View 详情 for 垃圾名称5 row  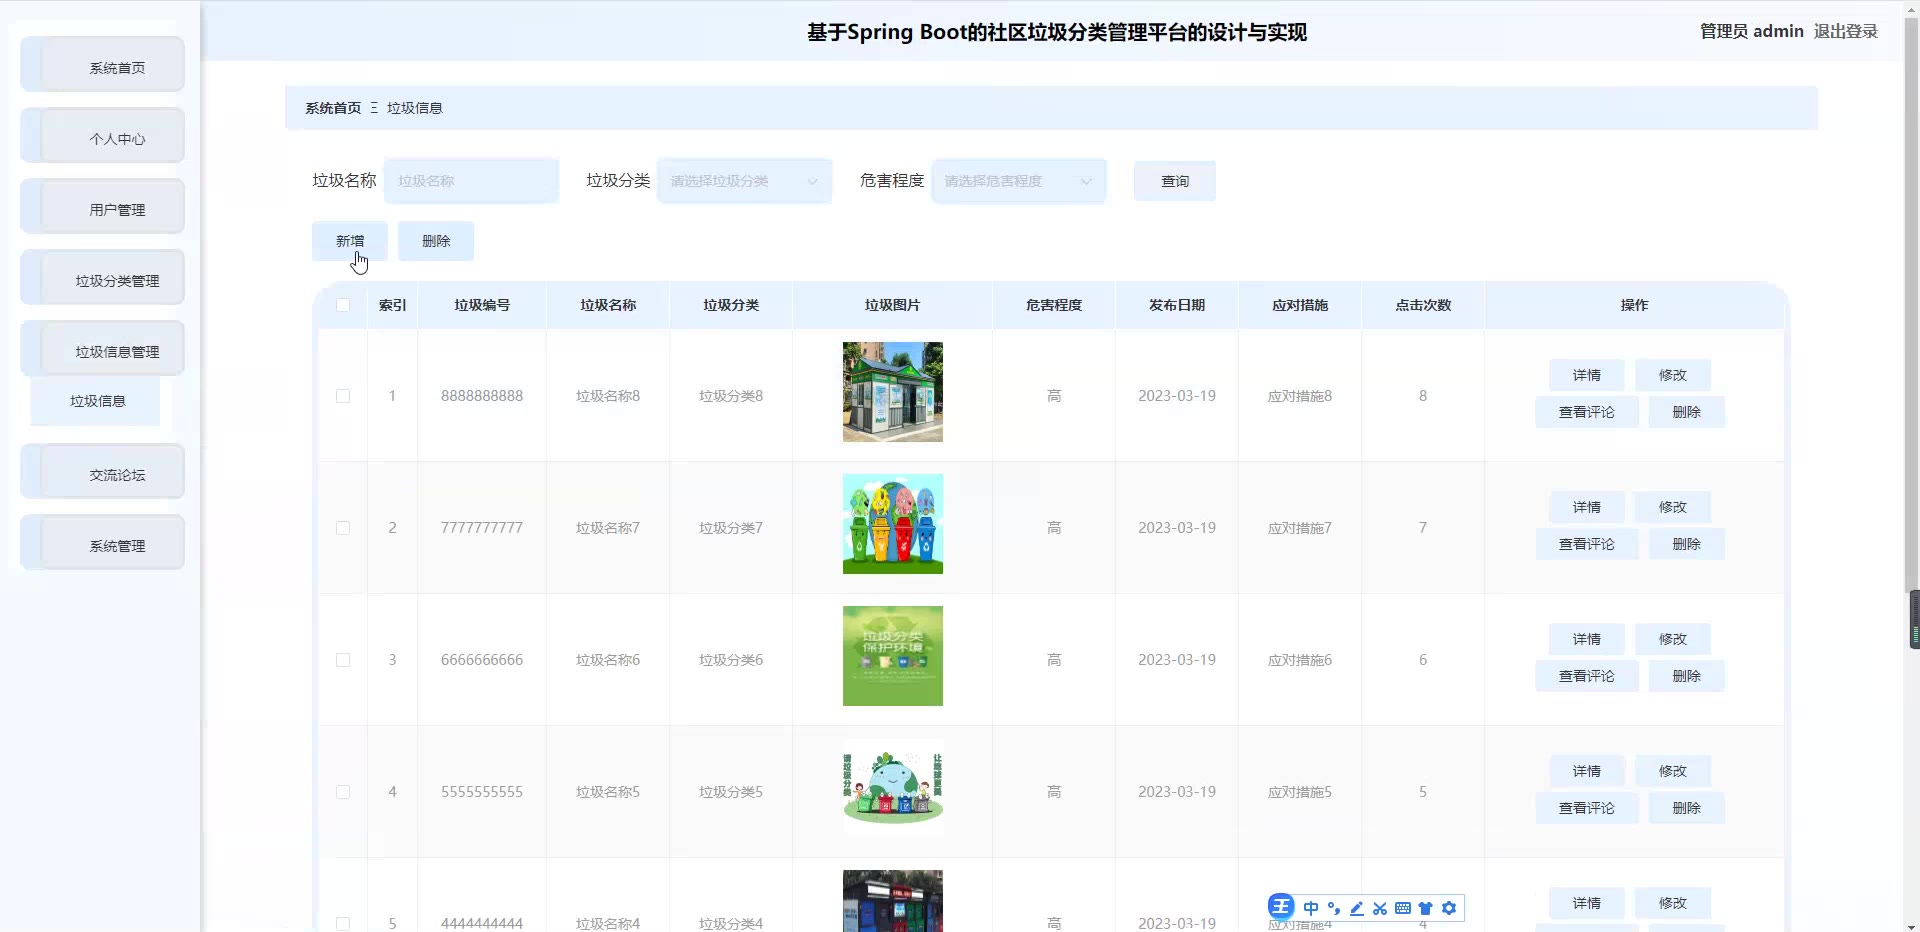click(x=1587, y=771)
